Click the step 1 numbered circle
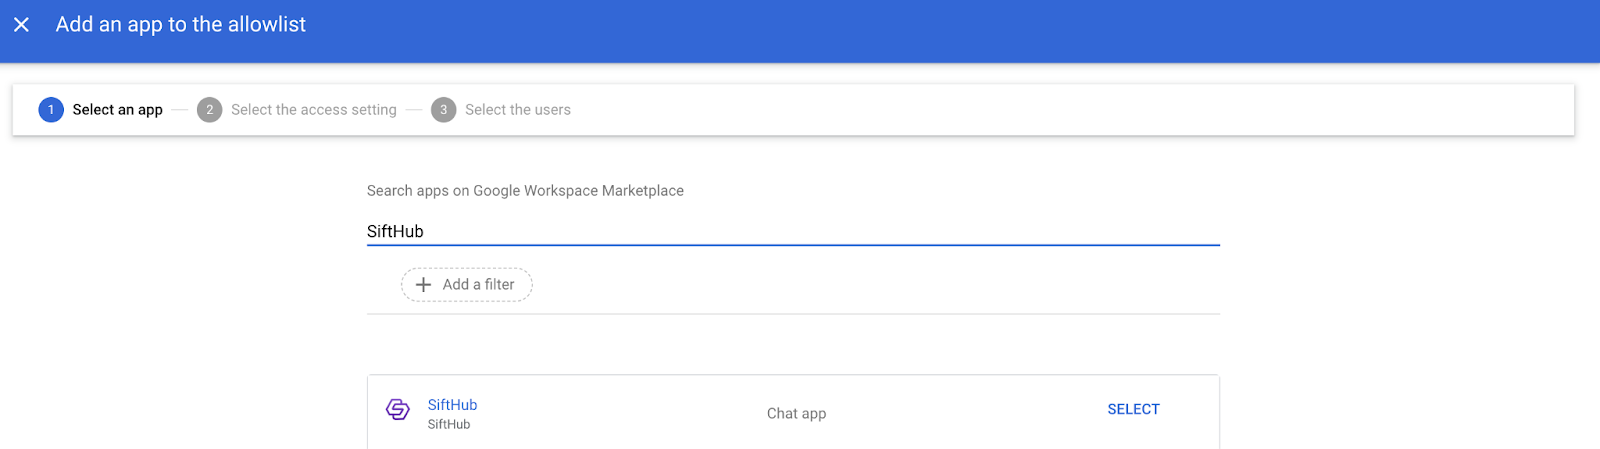The width and height of the screenshot is (1600, 449). pos(51,110)
